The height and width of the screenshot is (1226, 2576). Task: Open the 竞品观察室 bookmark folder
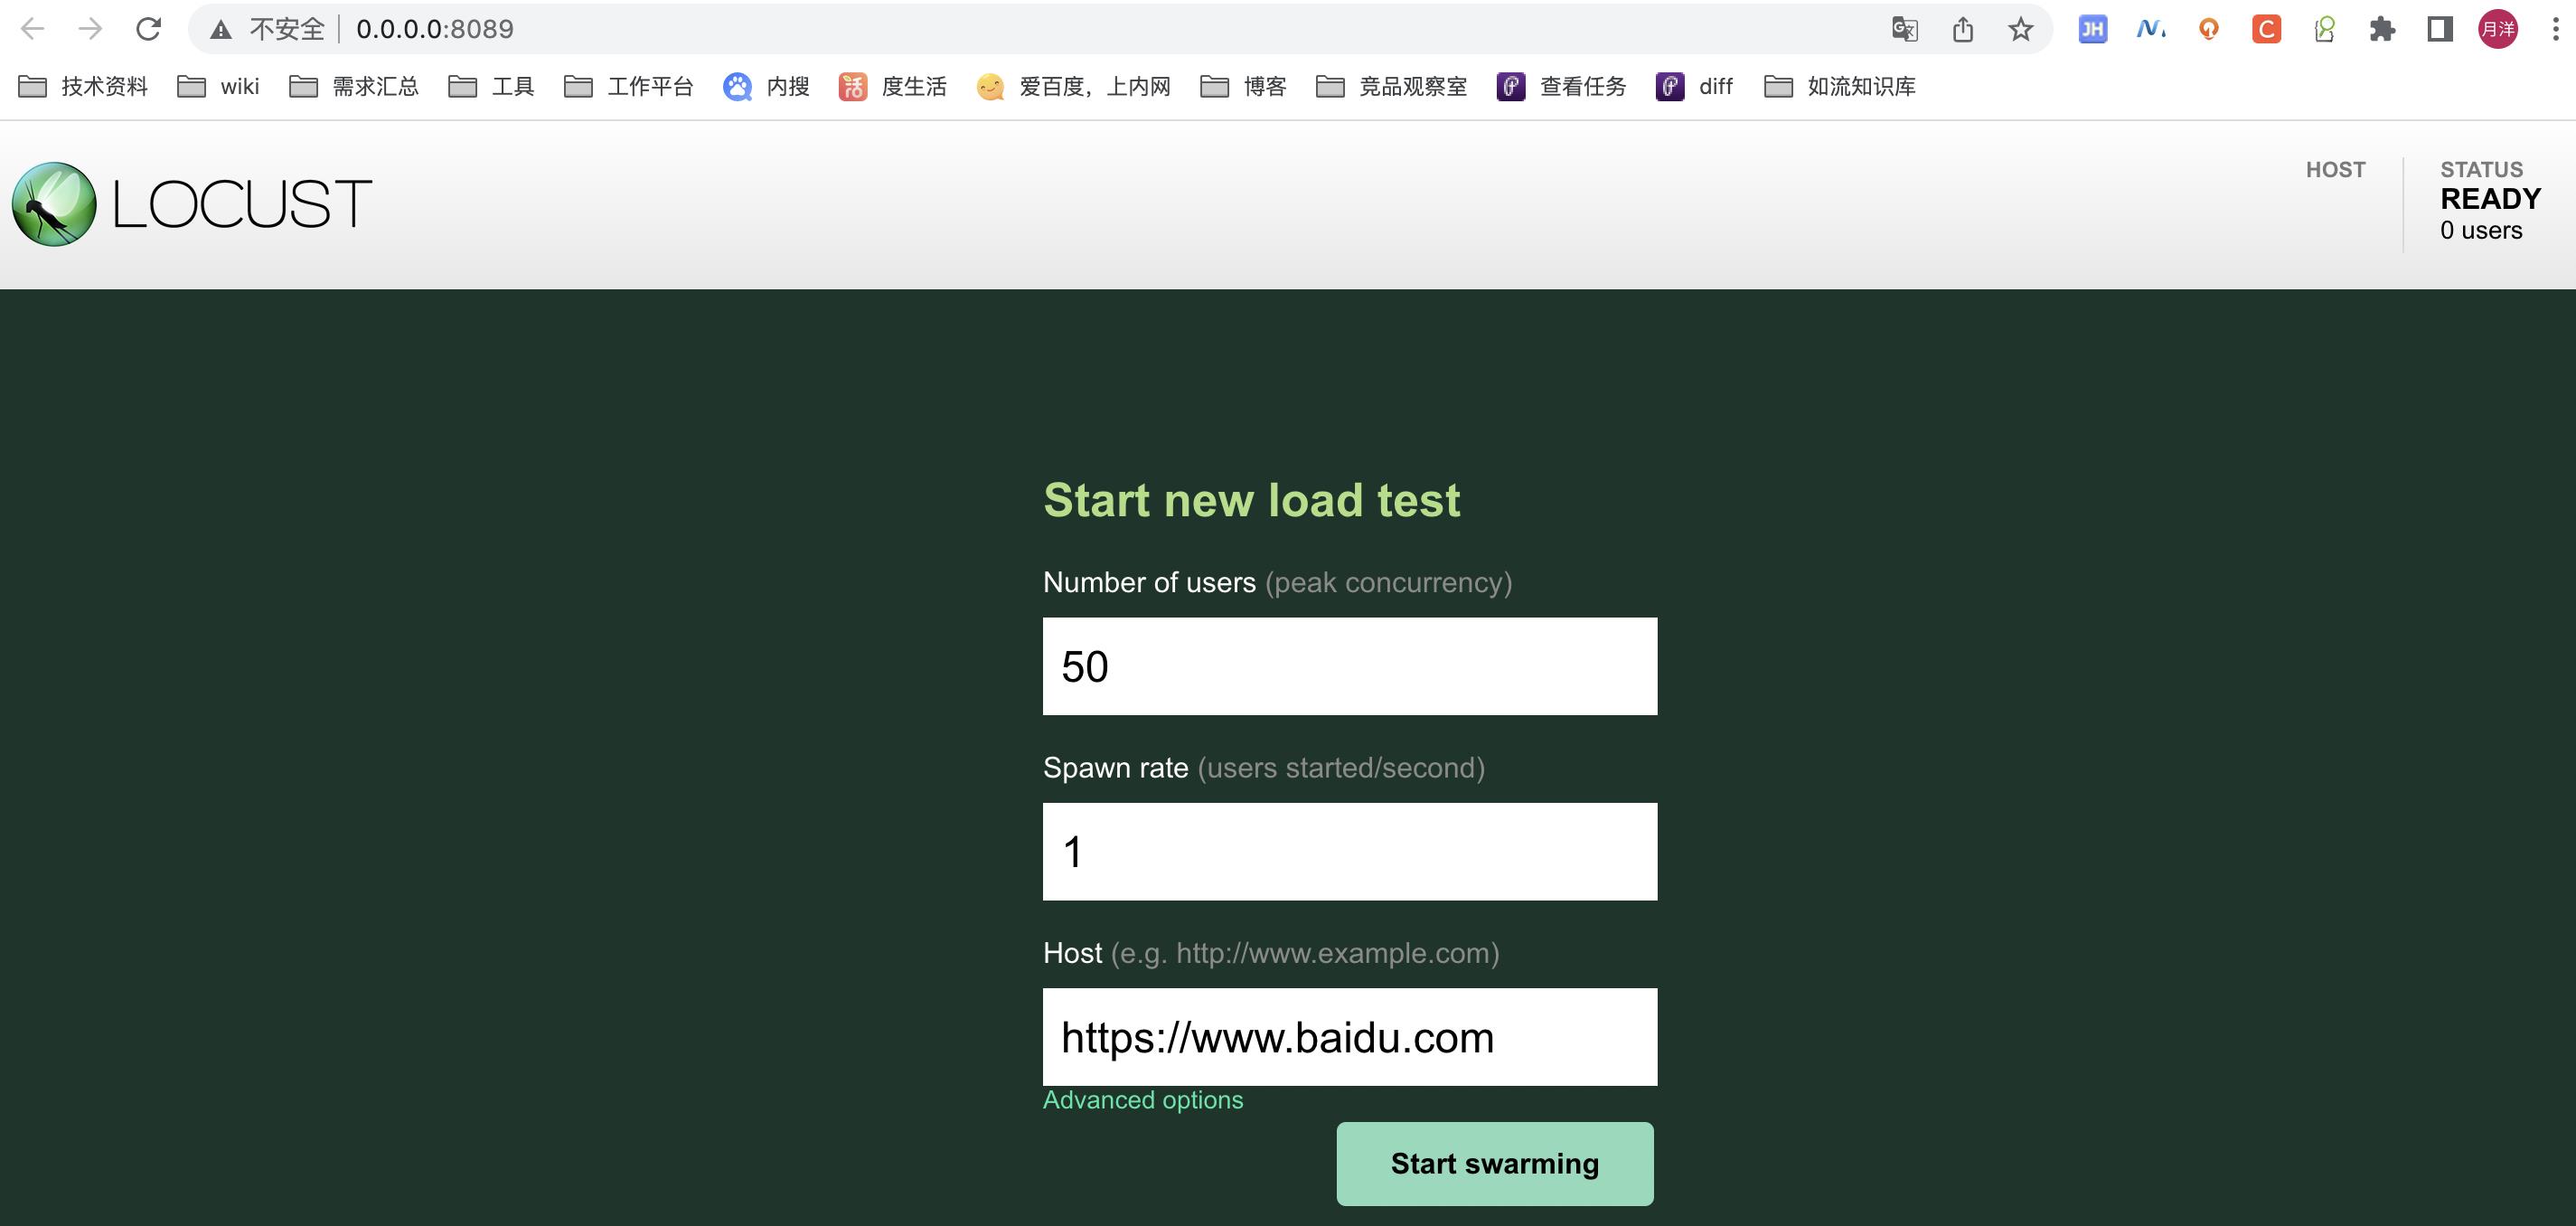[1392, 87]
